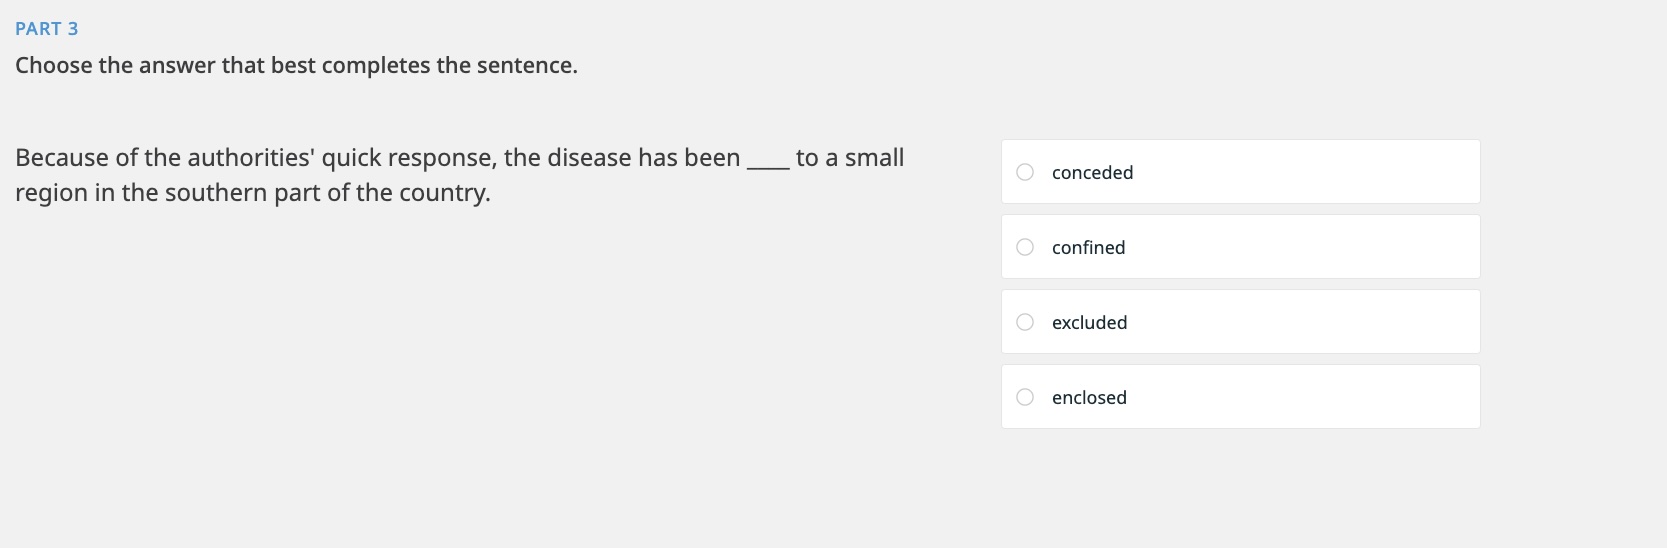Image resolution: width=1667 pixels, height=548 pixels.
Task: Click the word 'disease' in the question
Action: coord(588,158)
